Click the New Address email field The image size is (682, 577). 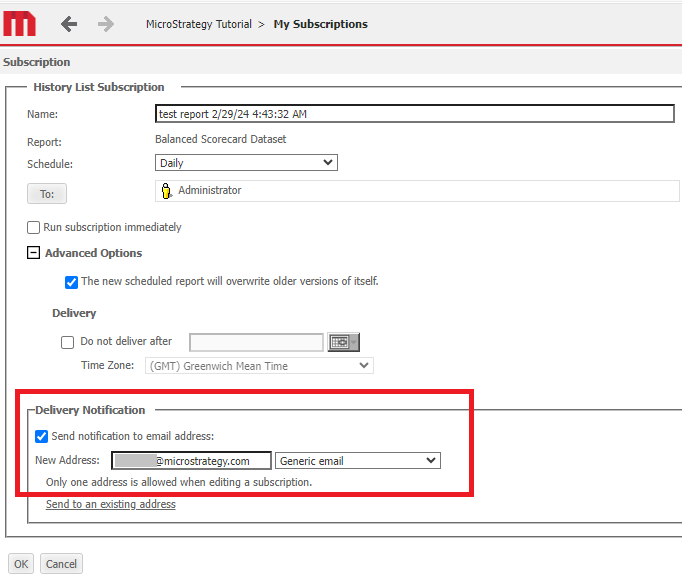pos(191,460)
